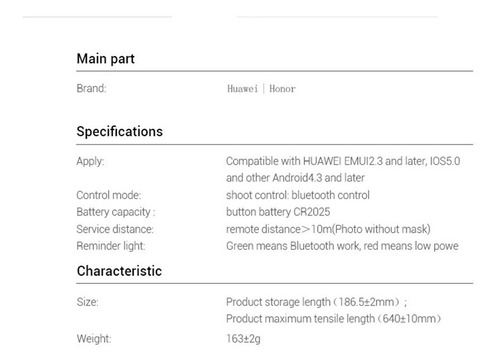The width and height of the screenshot is (500, 363).
Task: Click the Huawei brand text
Action: coord(242,89)
